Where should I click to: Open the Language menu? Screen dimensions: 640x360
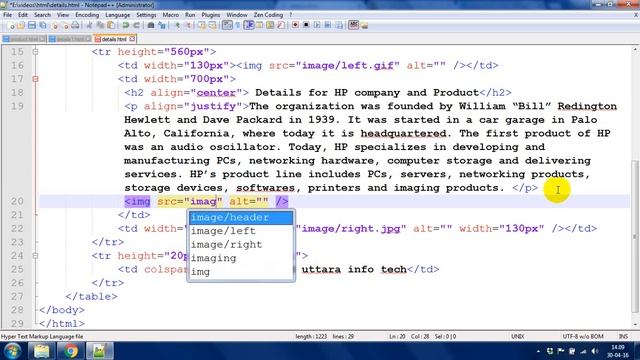[x=118, y=15]
